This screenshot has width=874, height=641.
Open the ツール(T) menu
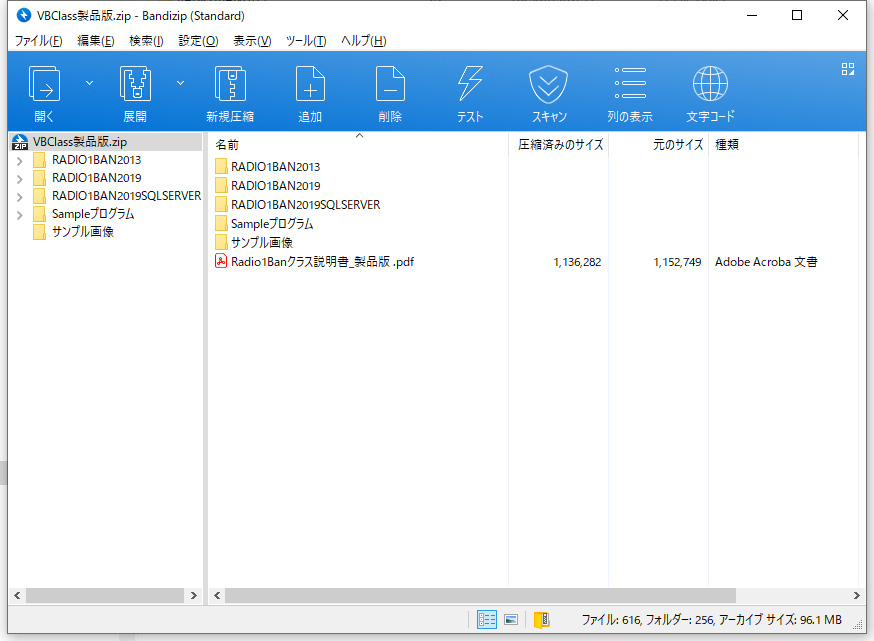click(305, 41)
